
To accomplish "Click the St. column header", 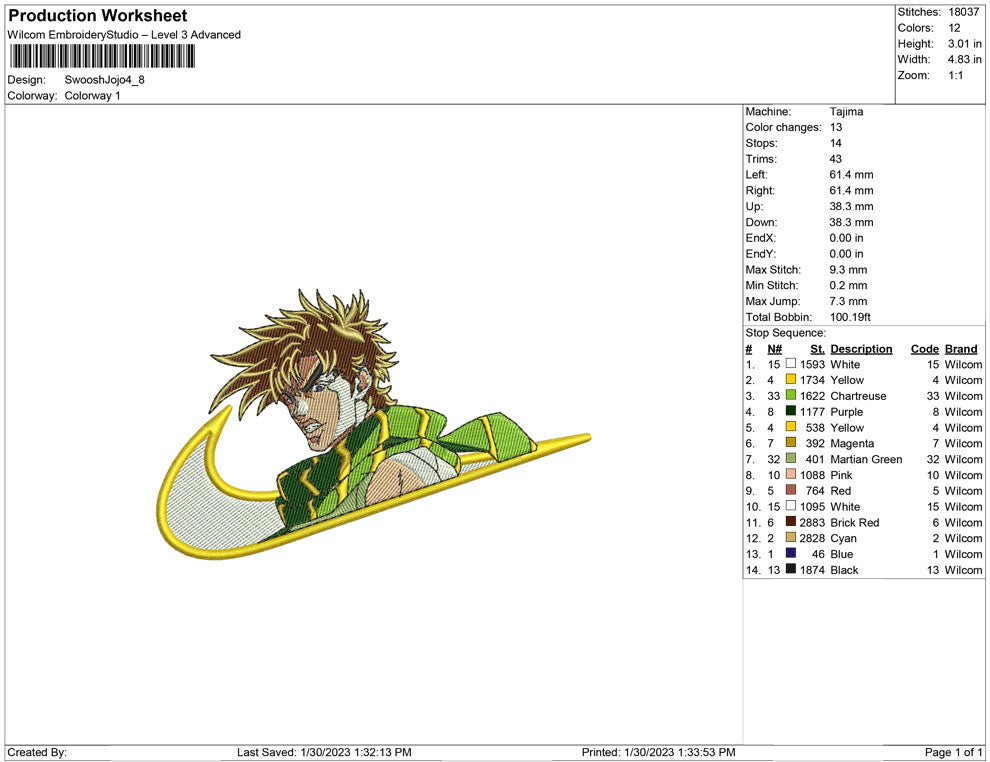I will pyautogui.click(x=818, y=349).
